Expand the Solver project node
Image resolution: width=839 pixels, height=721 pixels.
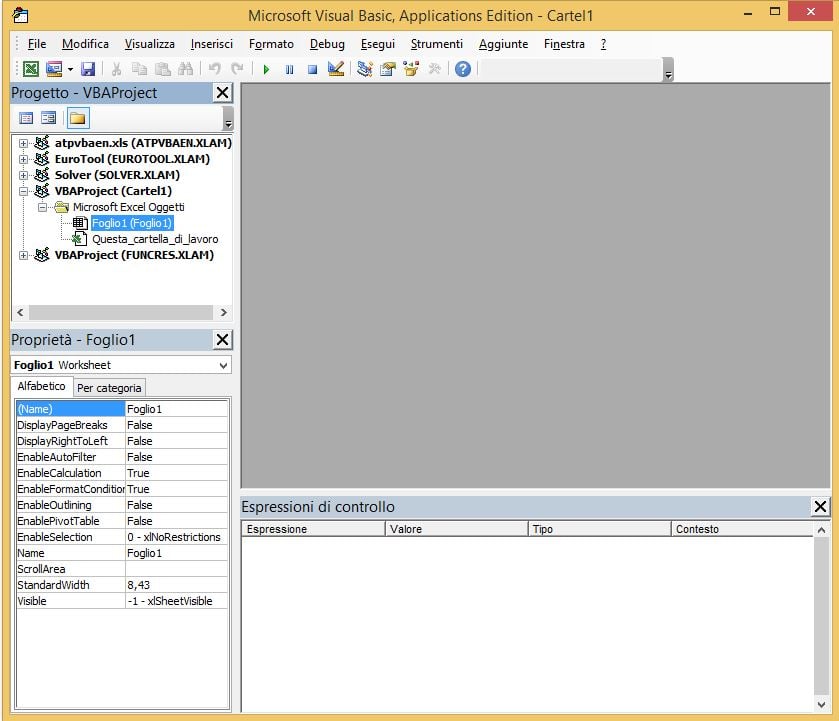coord(23,176)
